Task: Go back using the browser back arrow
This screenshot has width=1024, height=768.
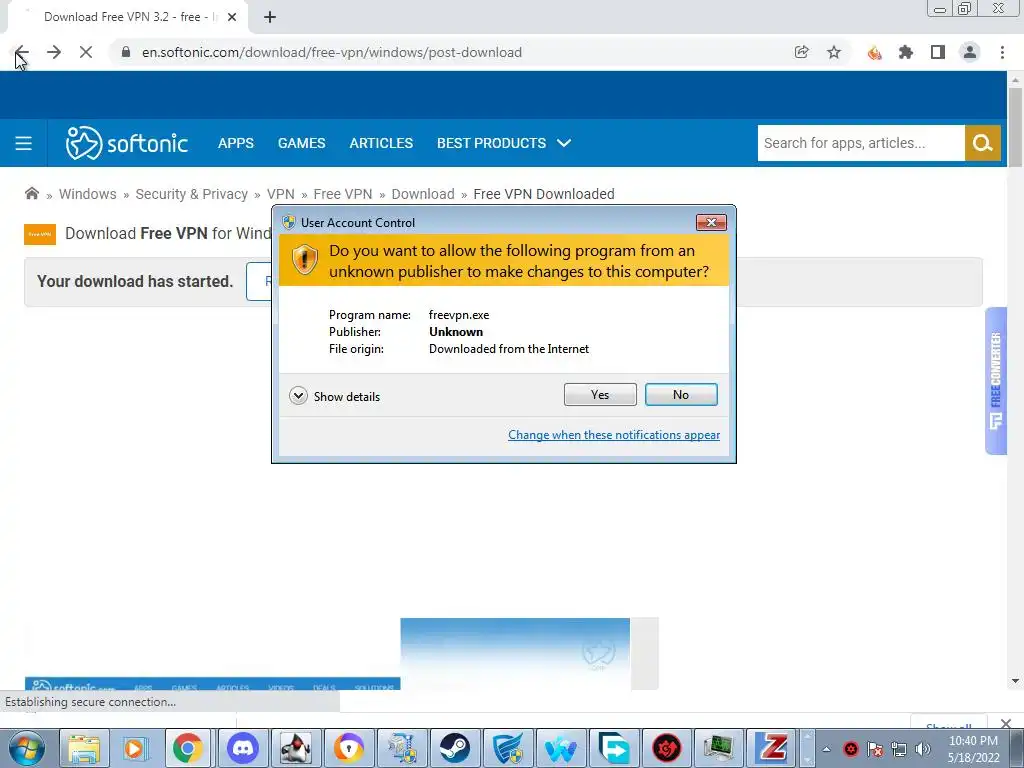Action: pos(21,52)
